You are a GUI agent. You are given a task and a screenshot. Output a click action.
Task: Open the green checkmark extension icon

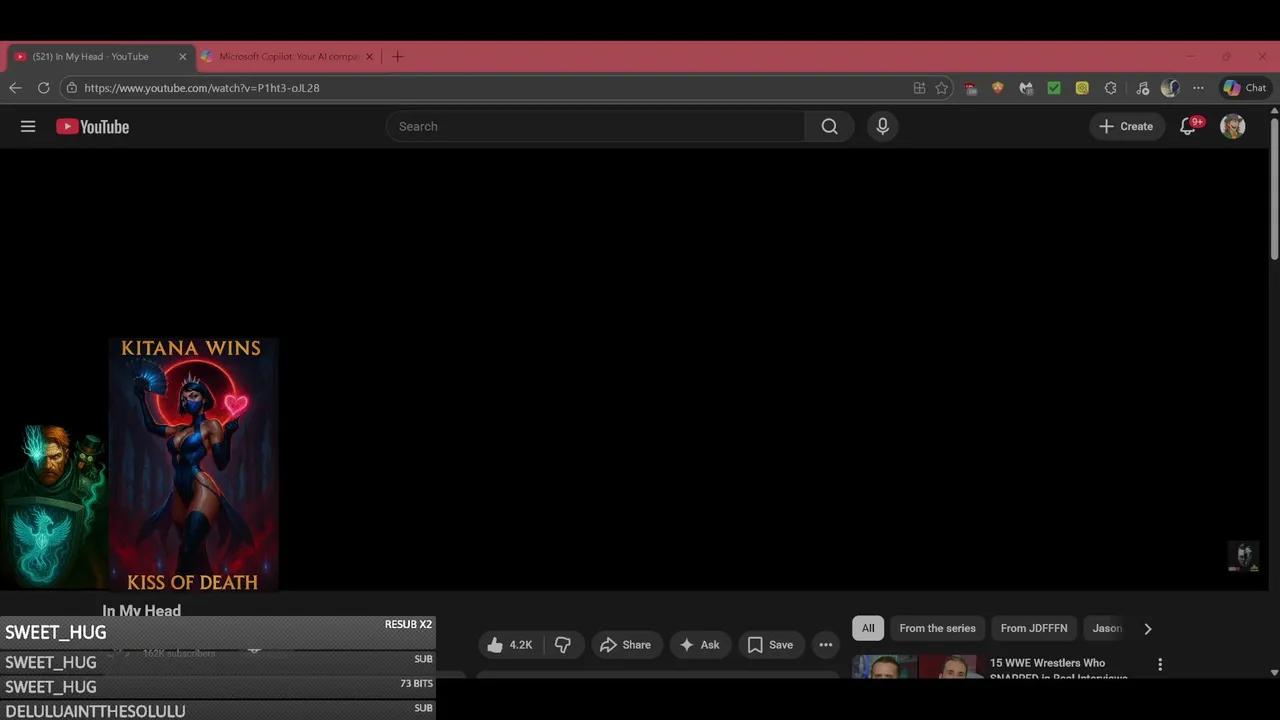click(1053, 88)
